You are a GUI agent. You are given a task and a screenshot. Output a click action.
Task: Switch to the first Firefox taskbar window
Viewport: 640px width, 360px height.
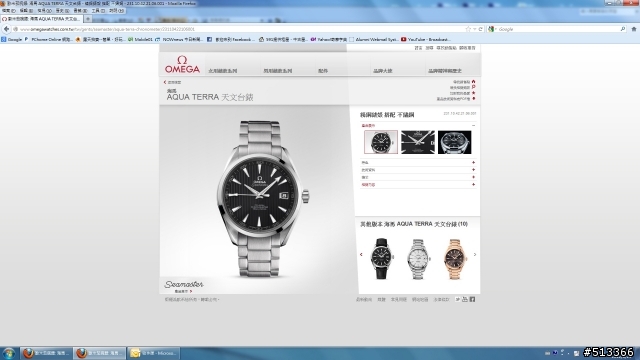coord(46,353)
